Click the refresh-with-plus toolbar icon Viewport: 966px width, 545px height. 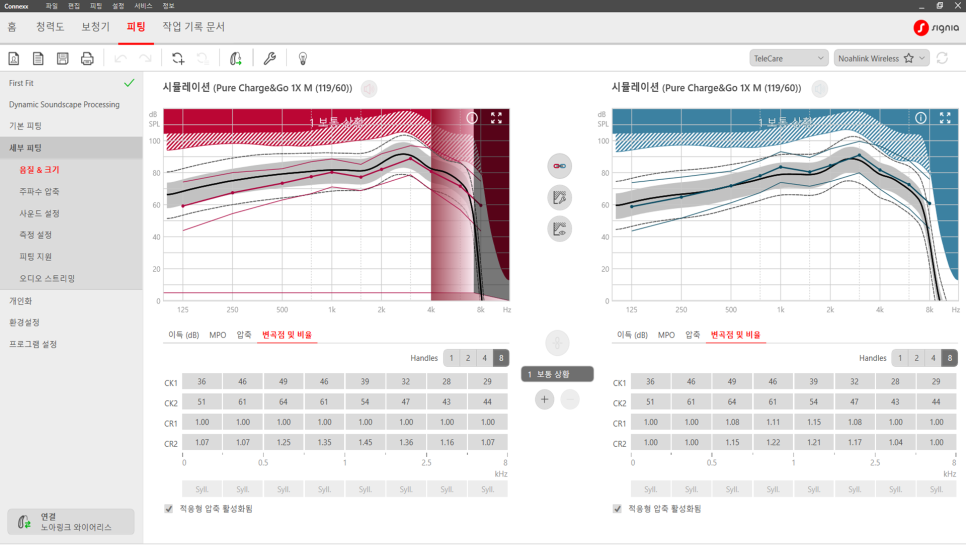178,59
